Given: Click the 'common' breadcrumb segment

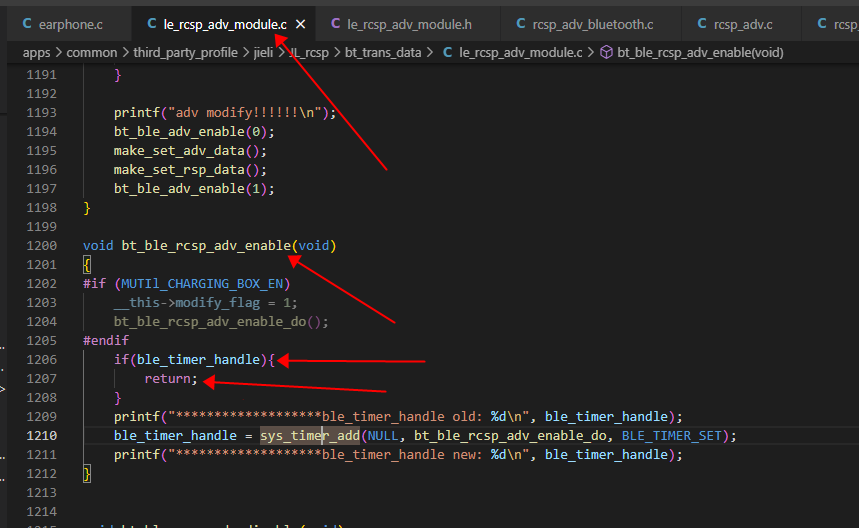Looking at the screenshot, I should [x=91, y=53].
